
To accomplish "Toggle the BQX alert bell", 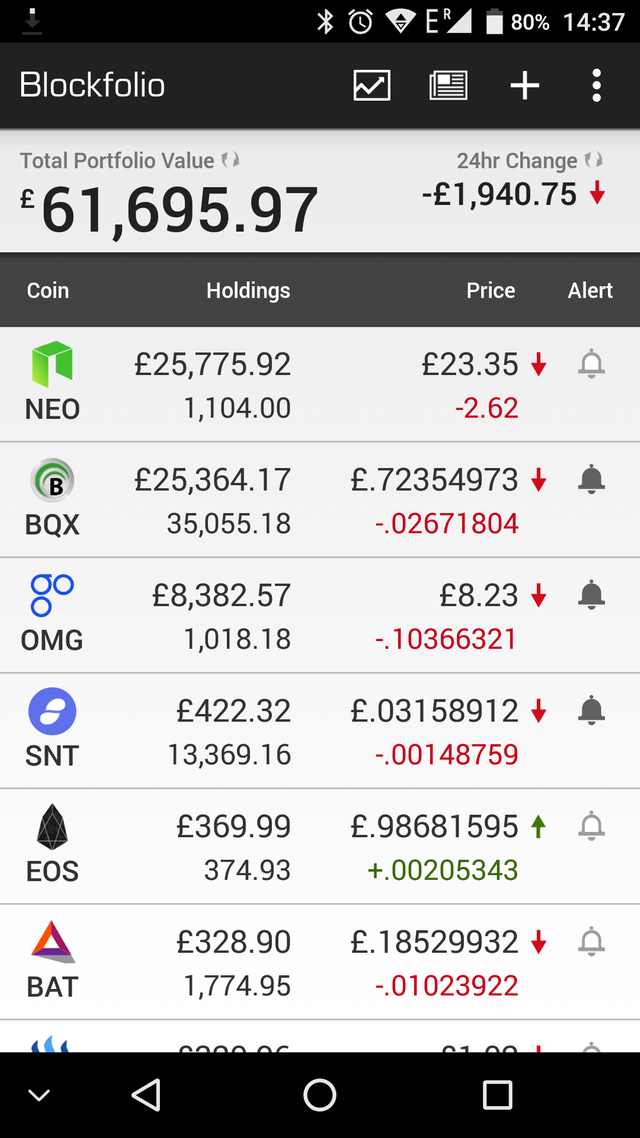I will pyautogui.click(x=592, y=481).
